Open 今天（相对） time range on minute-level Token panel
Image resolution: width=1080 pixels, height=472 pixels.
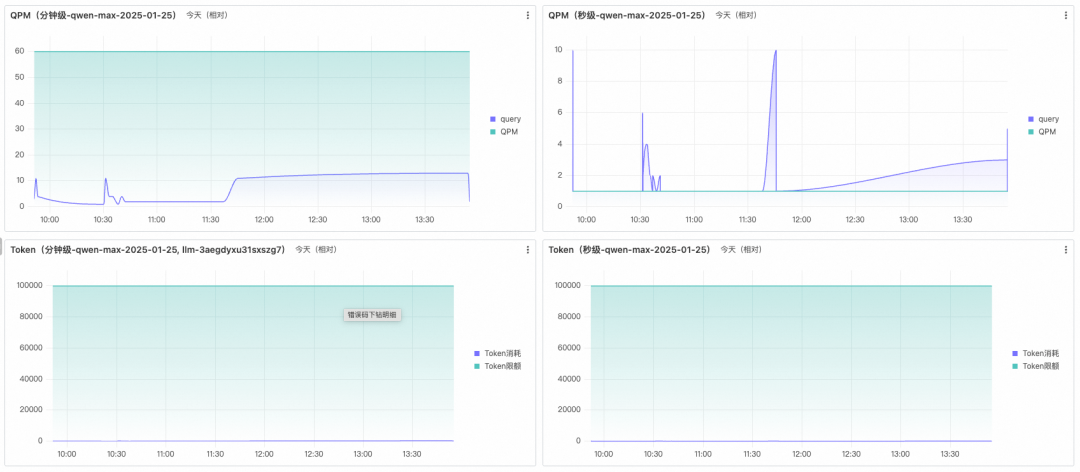[x=316, y=249]
